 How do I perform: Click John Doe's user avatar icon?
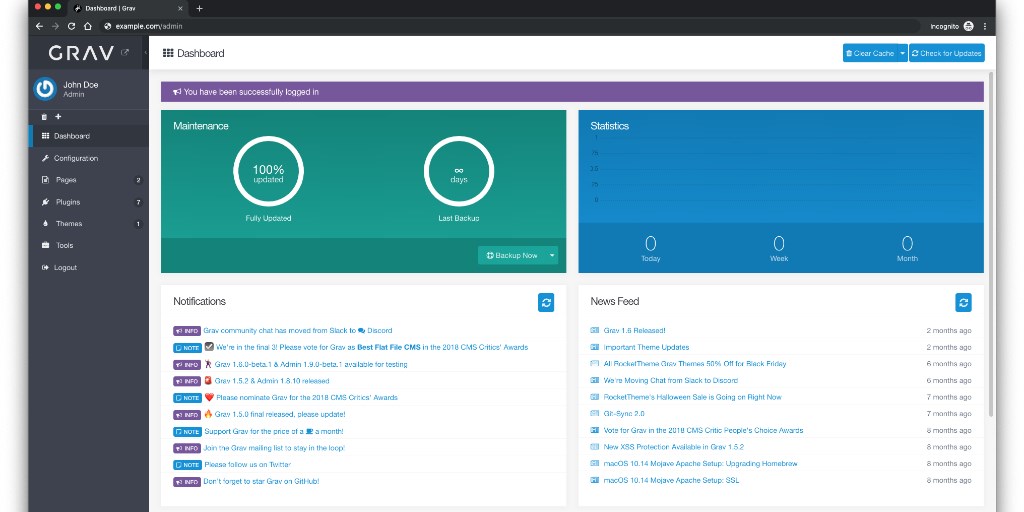(x=45, y=89)
